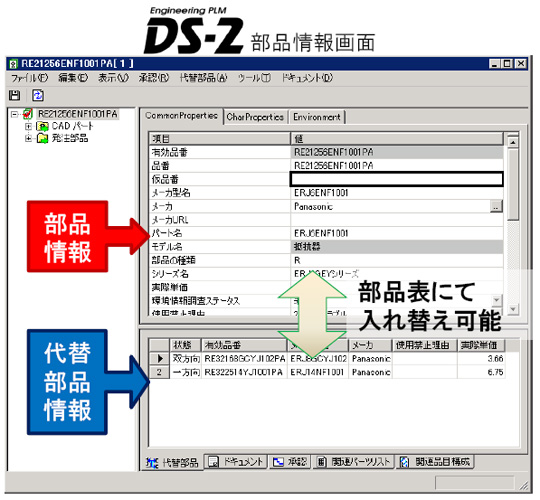Switch to the CharProperties tab
Viewport: 540px width, 500px height.
(x=255, y=117)
